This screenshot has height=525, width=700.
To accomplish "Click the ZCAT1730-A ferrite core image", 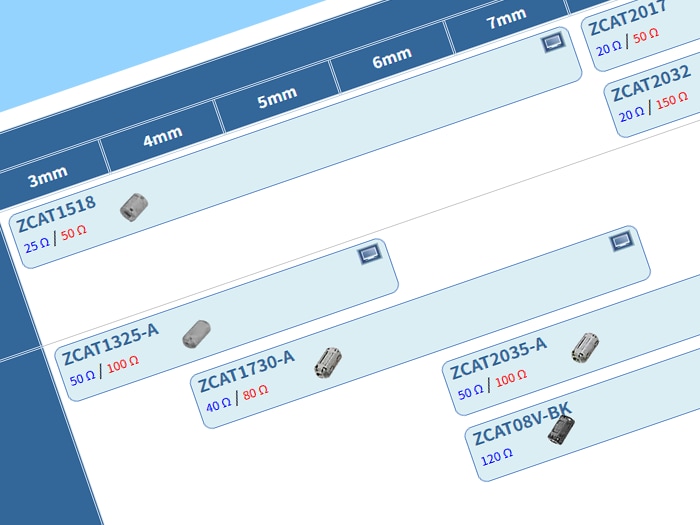I will pyautogui.click(x=328, y=362).
